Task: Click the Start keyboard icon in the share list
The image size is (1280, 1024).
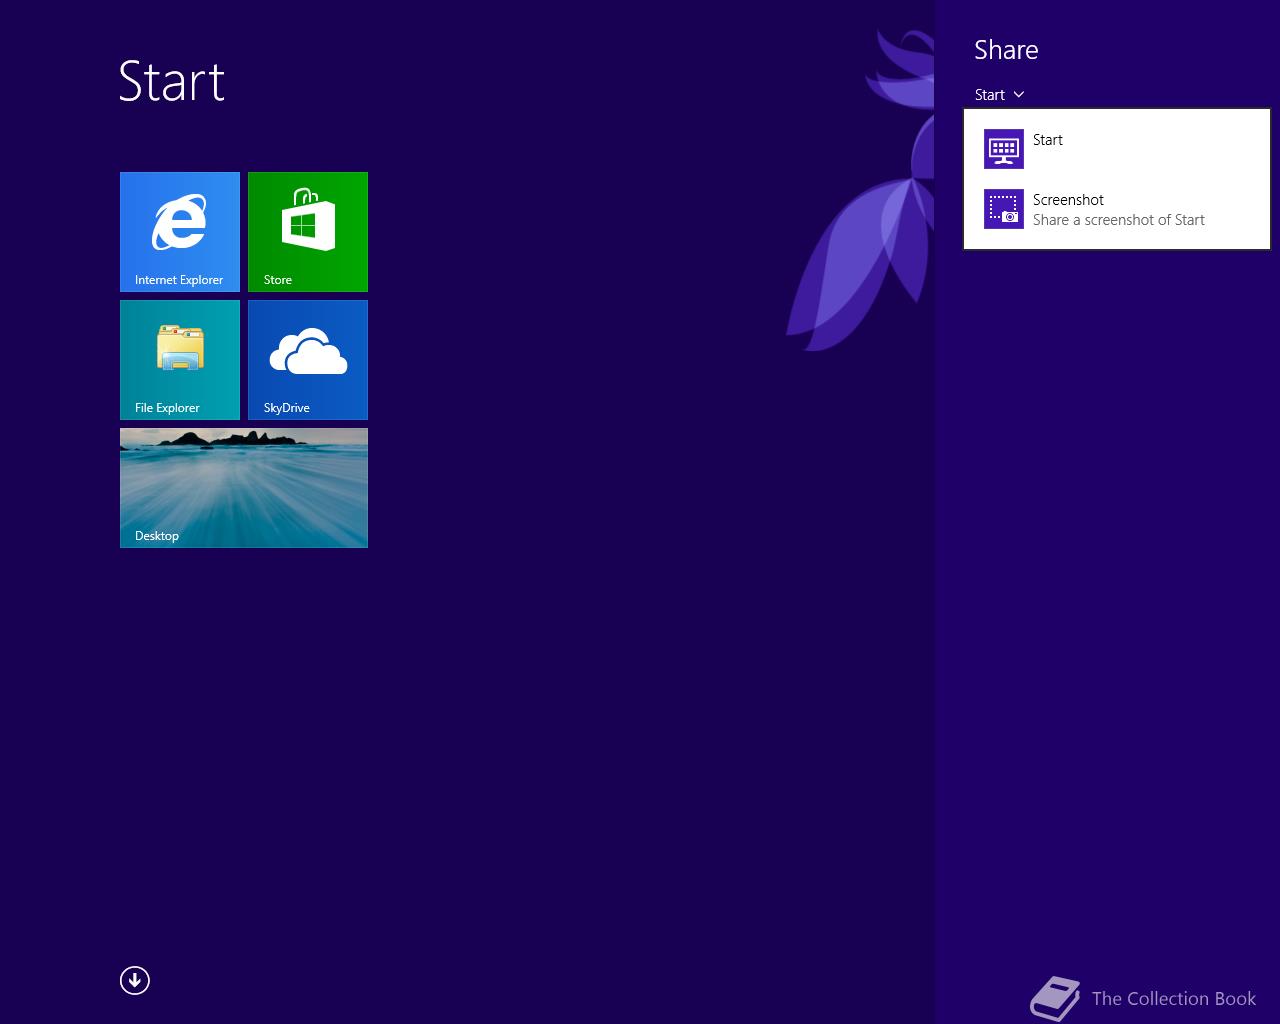Action: pos(1003,149)
